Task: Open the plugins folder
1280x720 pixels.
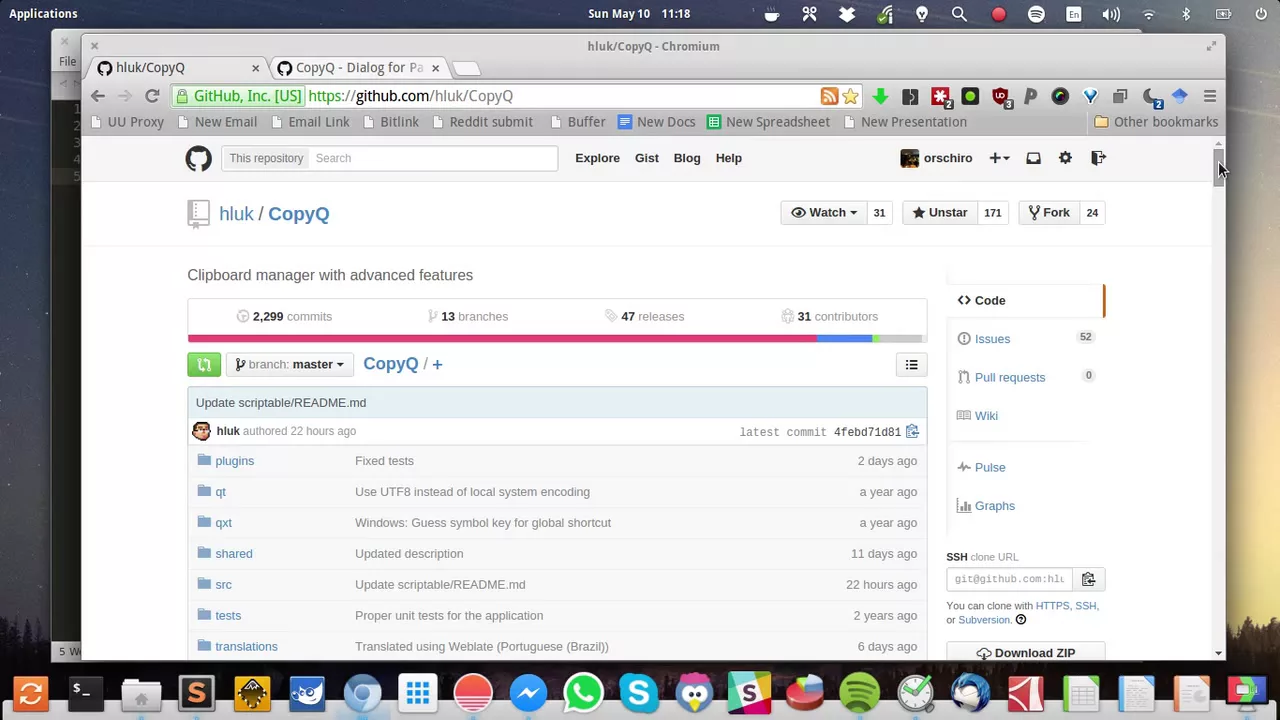Action: [234, 461]
